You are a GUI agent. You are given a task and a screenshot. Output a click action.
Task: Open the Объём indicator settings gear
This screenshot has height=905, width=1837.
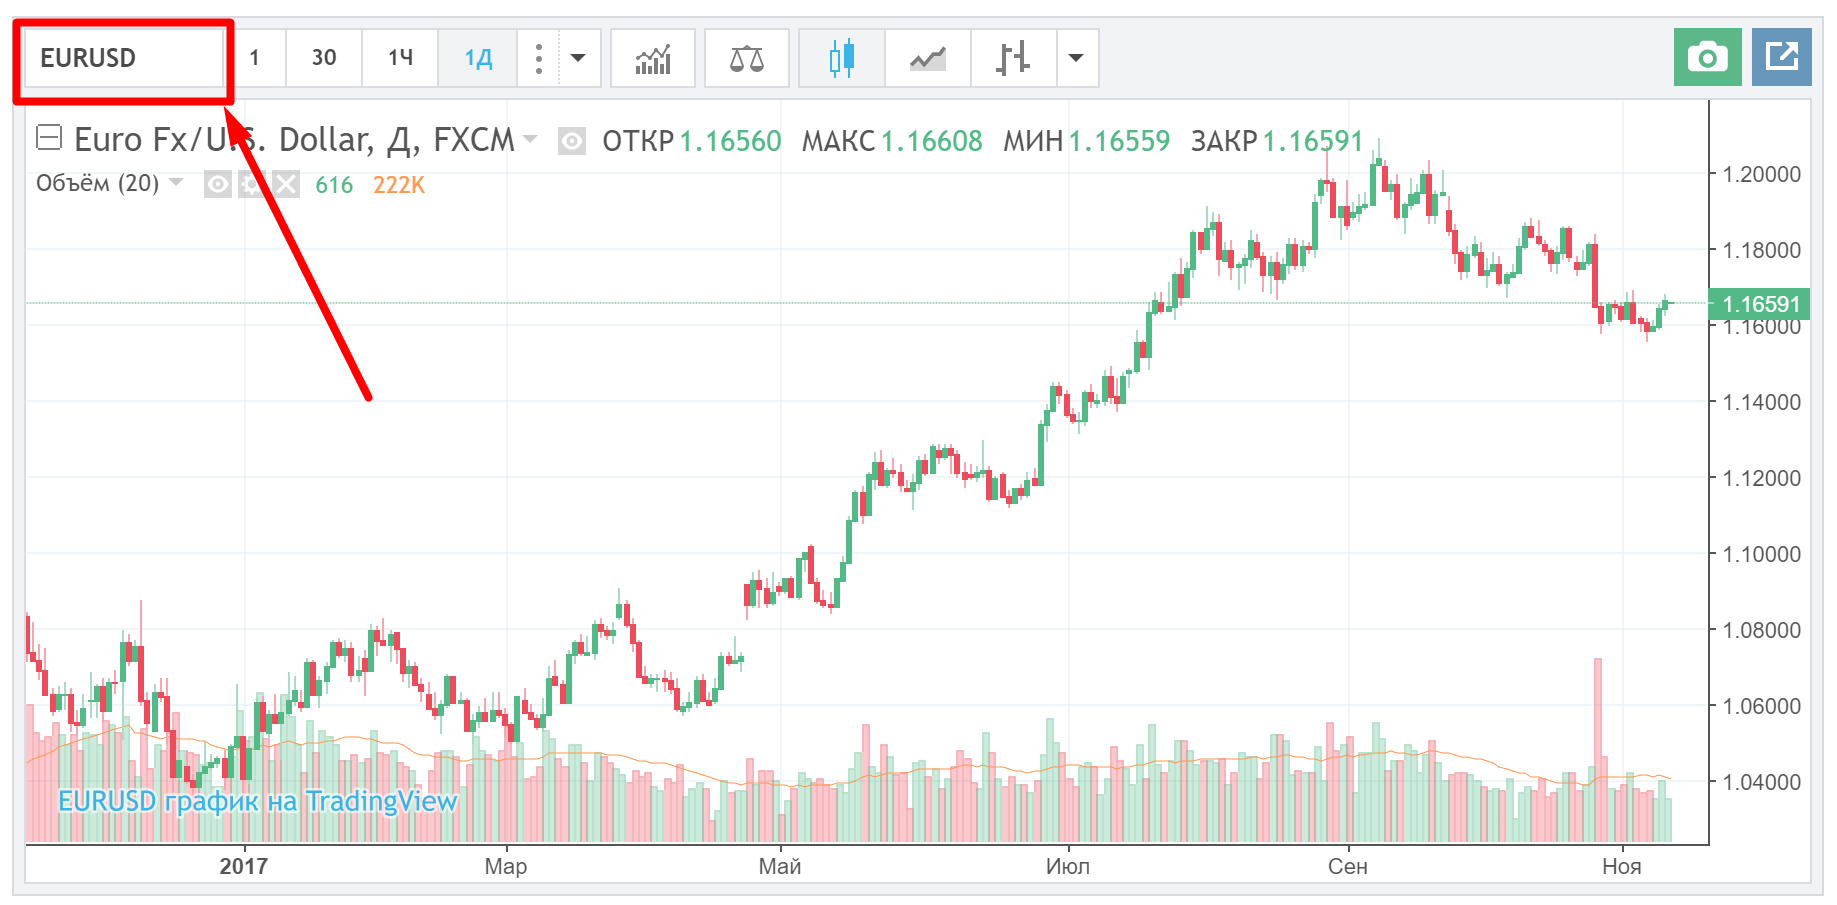[x=252, y=185]
